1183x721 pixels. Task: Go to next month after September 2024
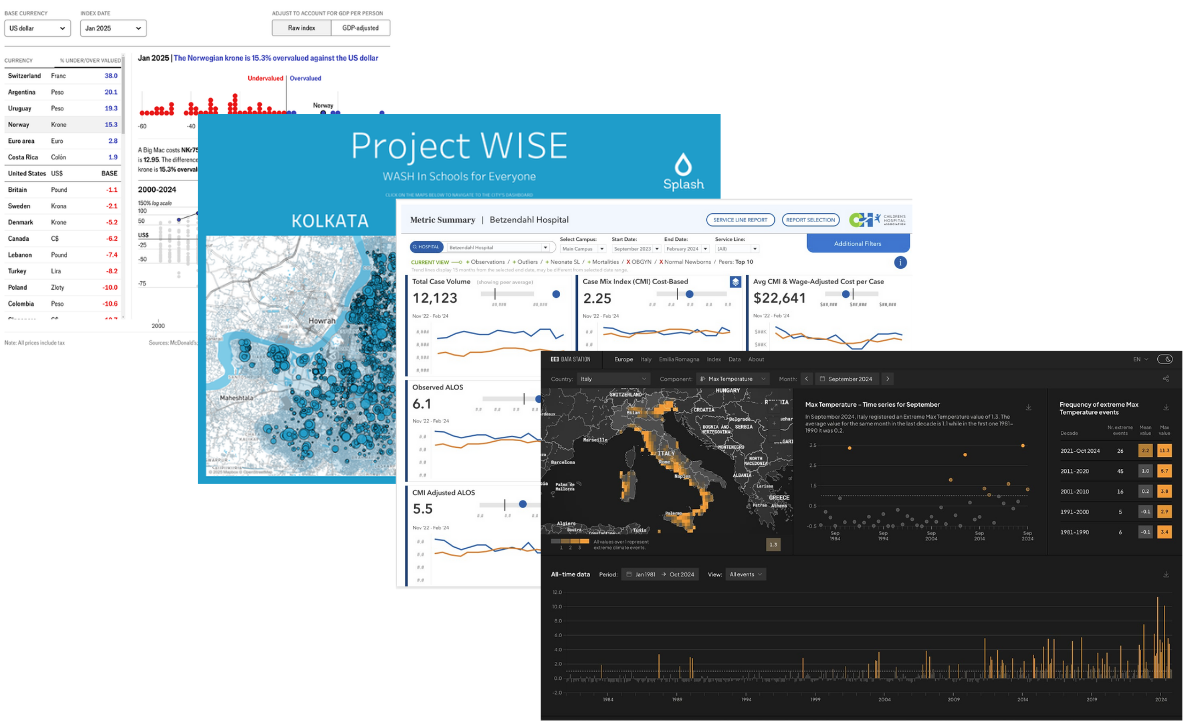point(887,379)
